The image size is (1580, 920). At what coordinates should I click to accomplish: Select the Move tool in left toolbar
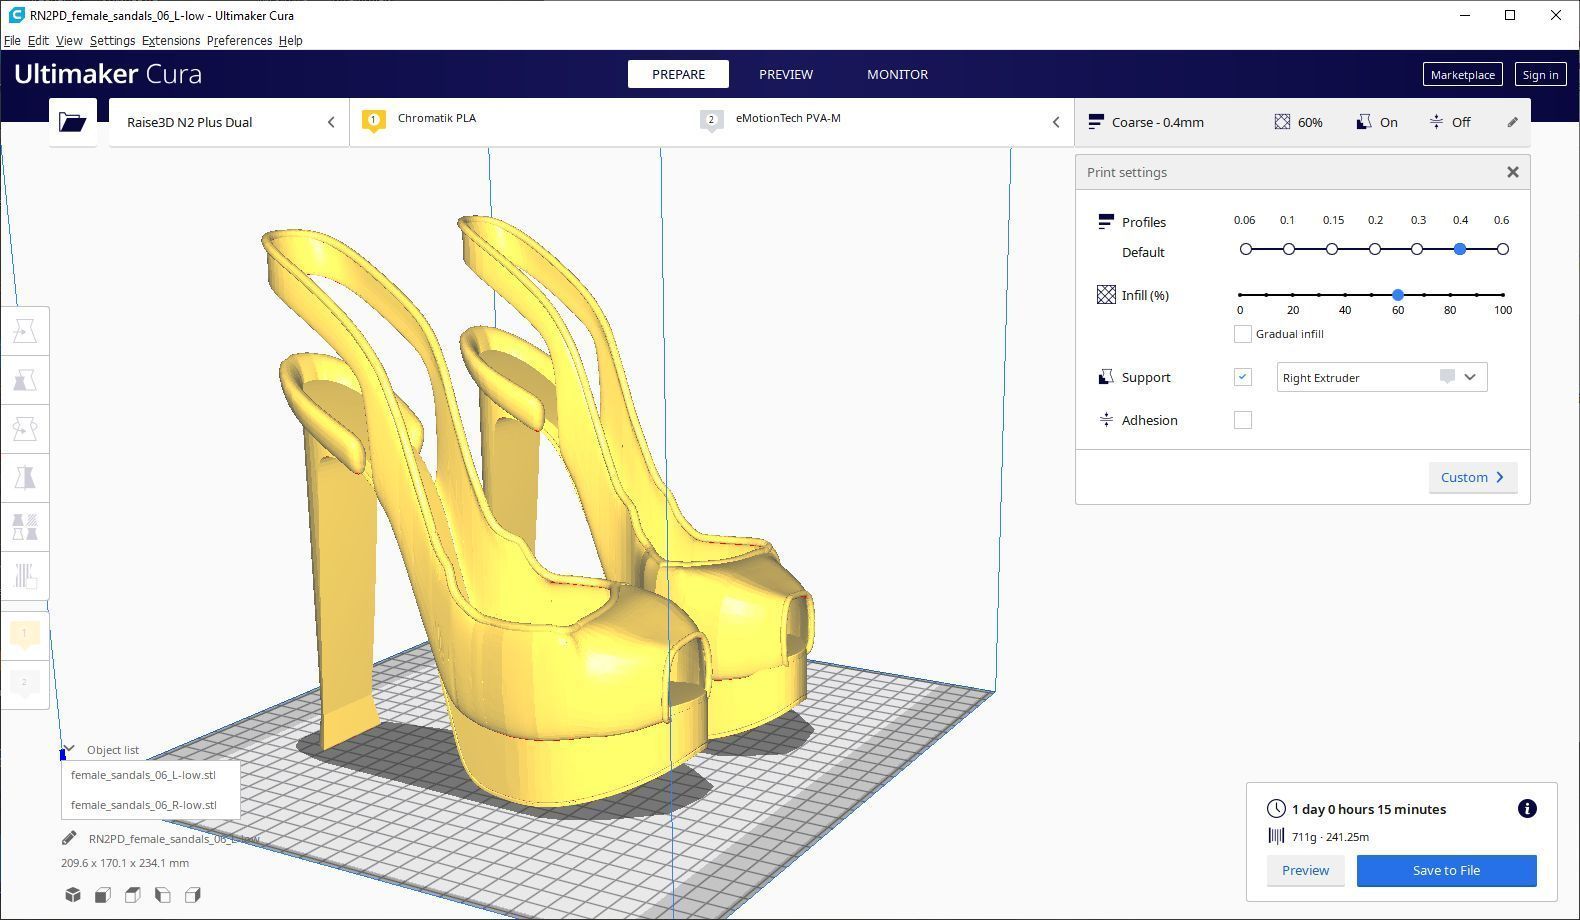25,331
